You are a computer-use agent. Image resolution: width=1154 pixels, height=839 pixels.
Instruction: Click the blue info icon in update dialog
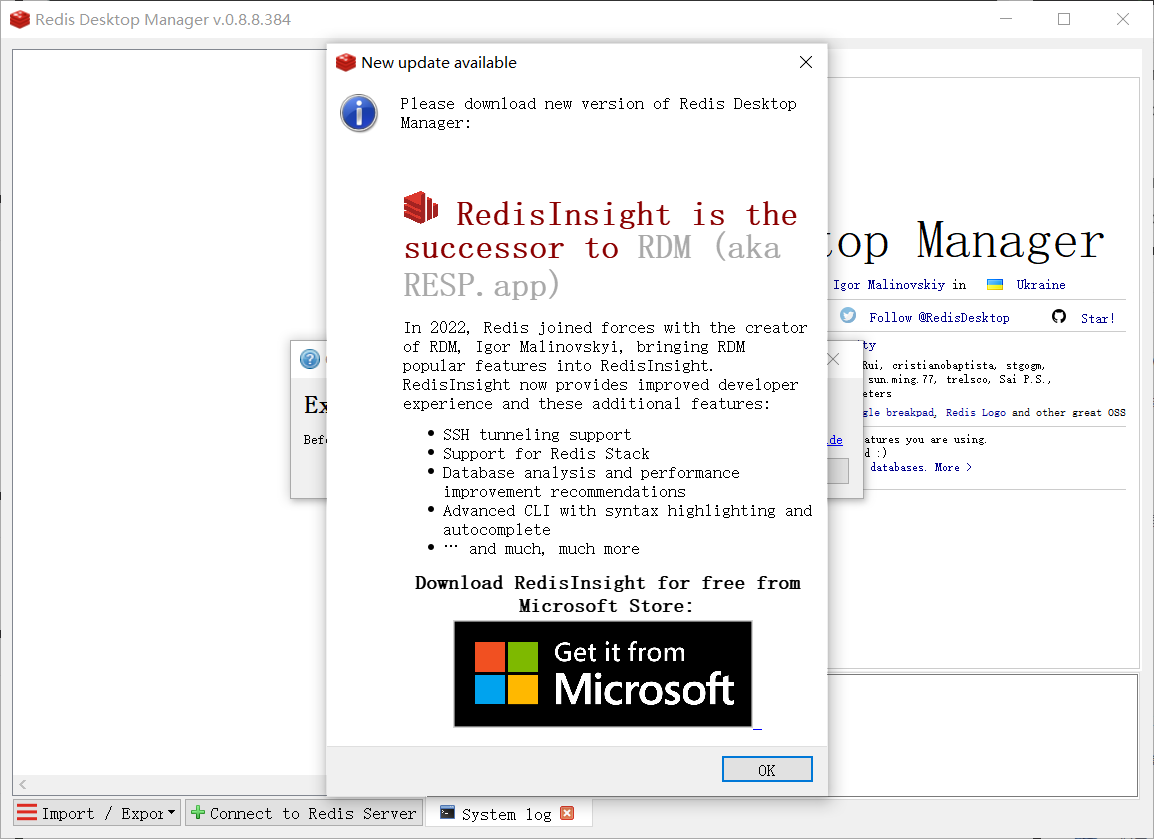tap(358, 113)
